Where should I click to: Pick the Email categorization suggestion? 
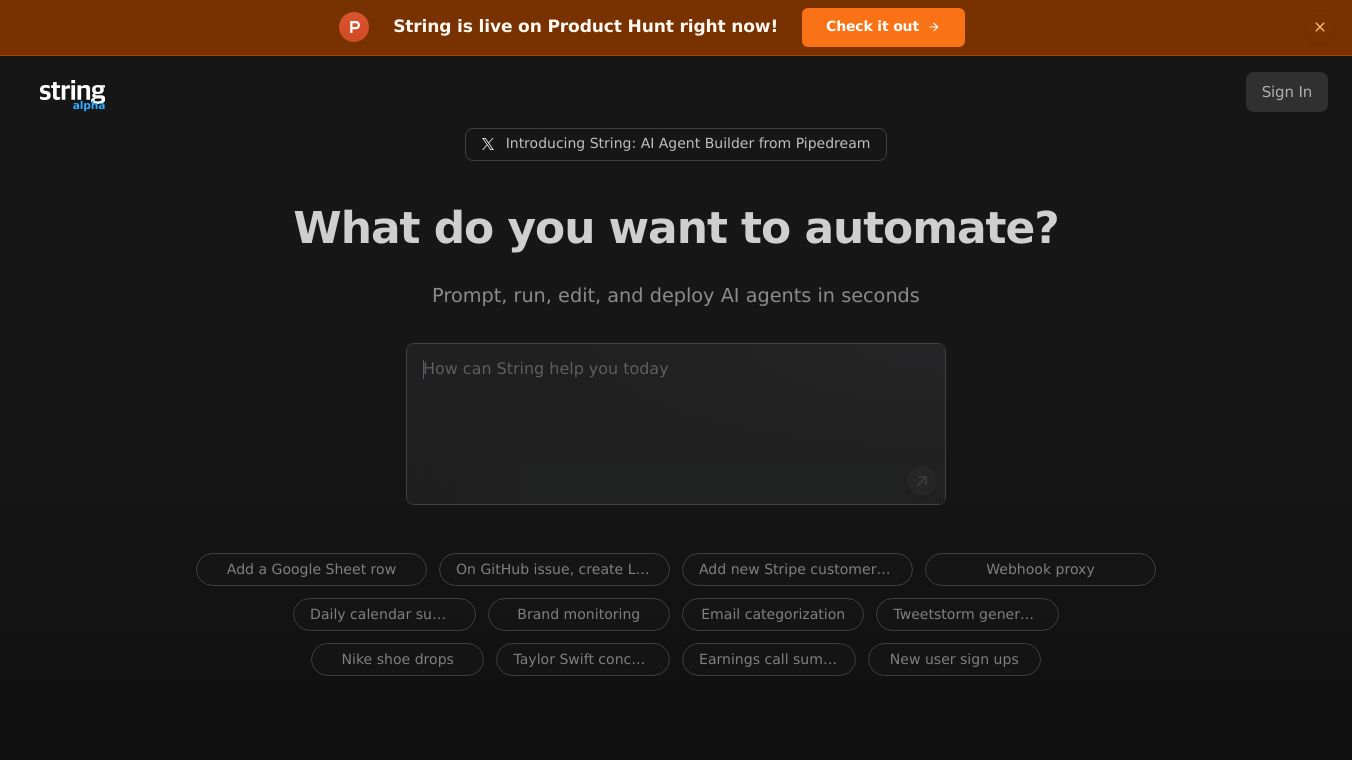[773, 614]
